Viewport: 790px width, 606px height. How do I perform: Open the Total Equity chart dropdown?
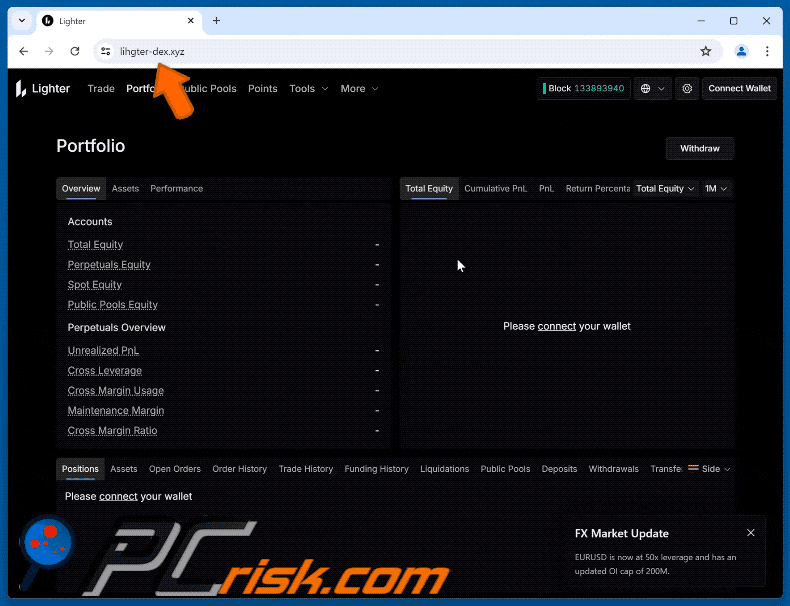(x=665, y=189)
